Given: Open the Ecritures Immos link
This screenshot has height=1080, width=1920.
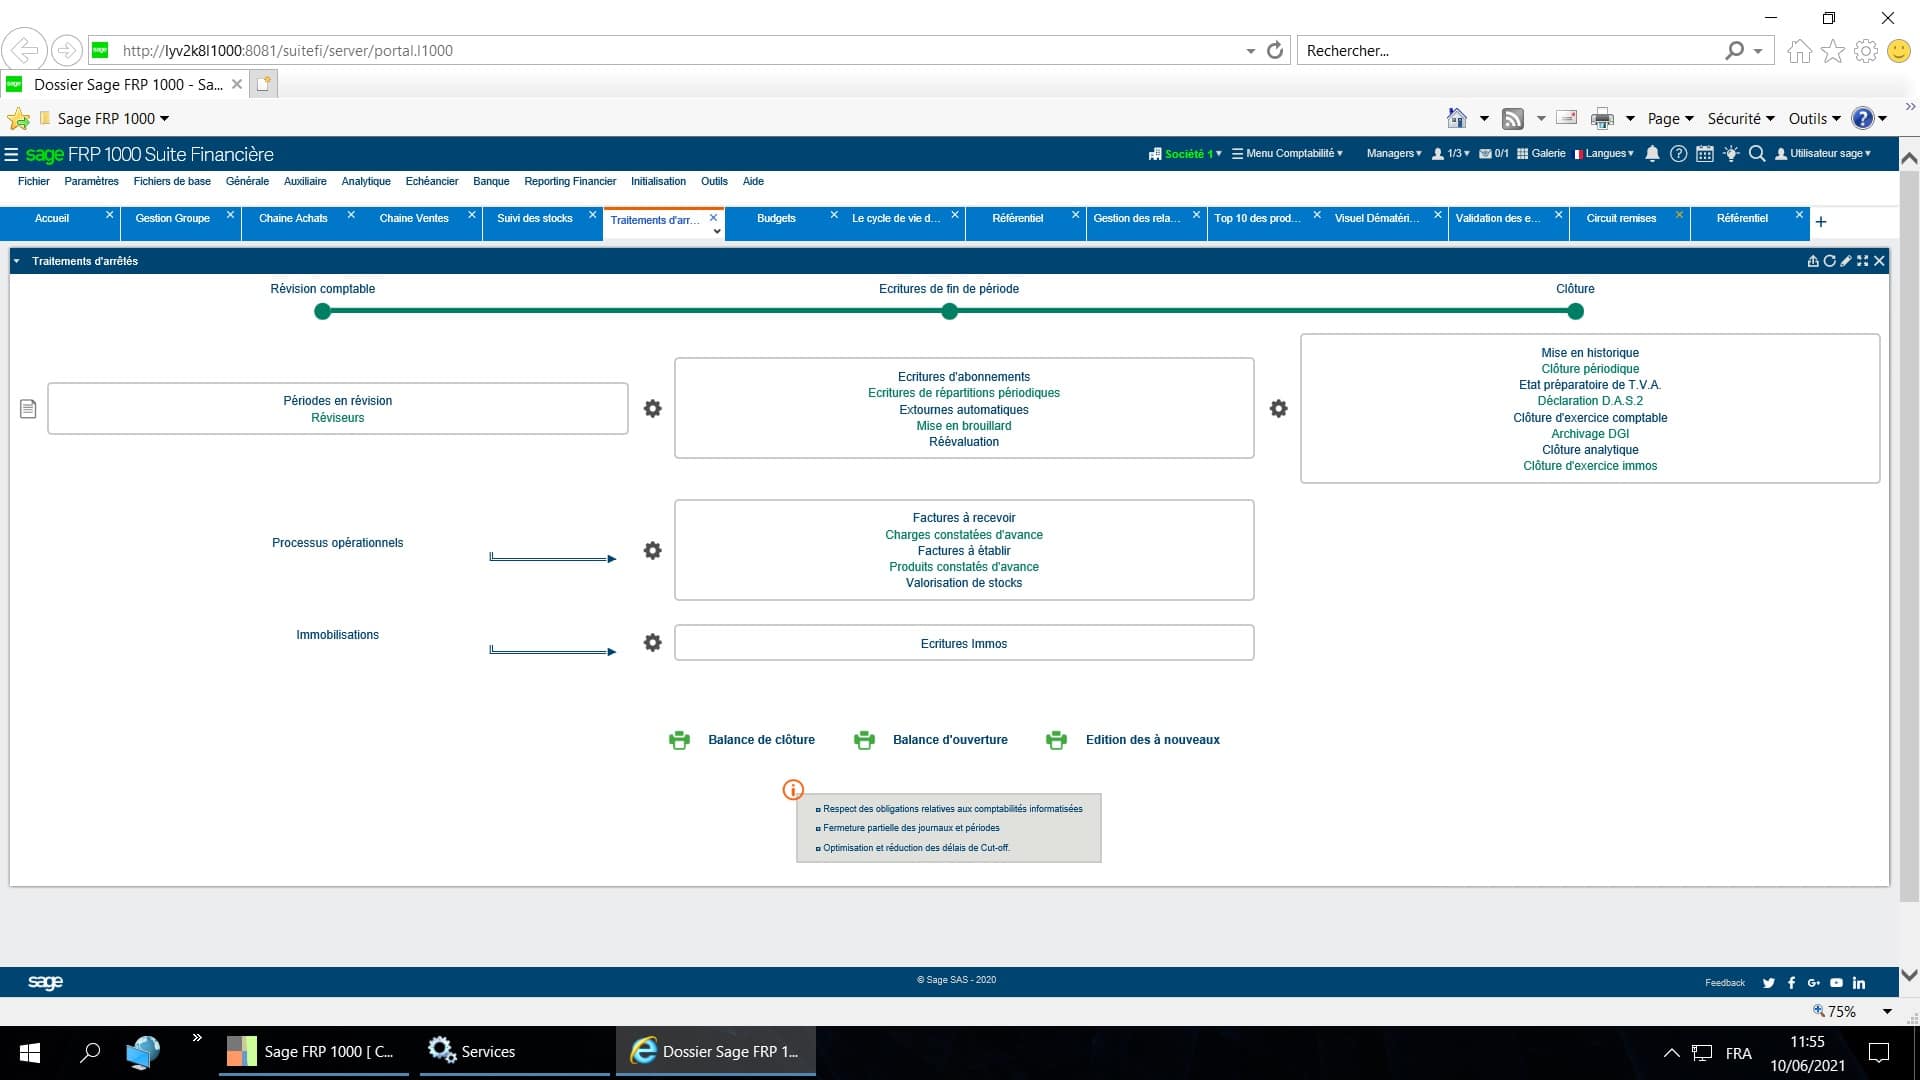Looking at the screenshot, I should click(x=963, y=643).
